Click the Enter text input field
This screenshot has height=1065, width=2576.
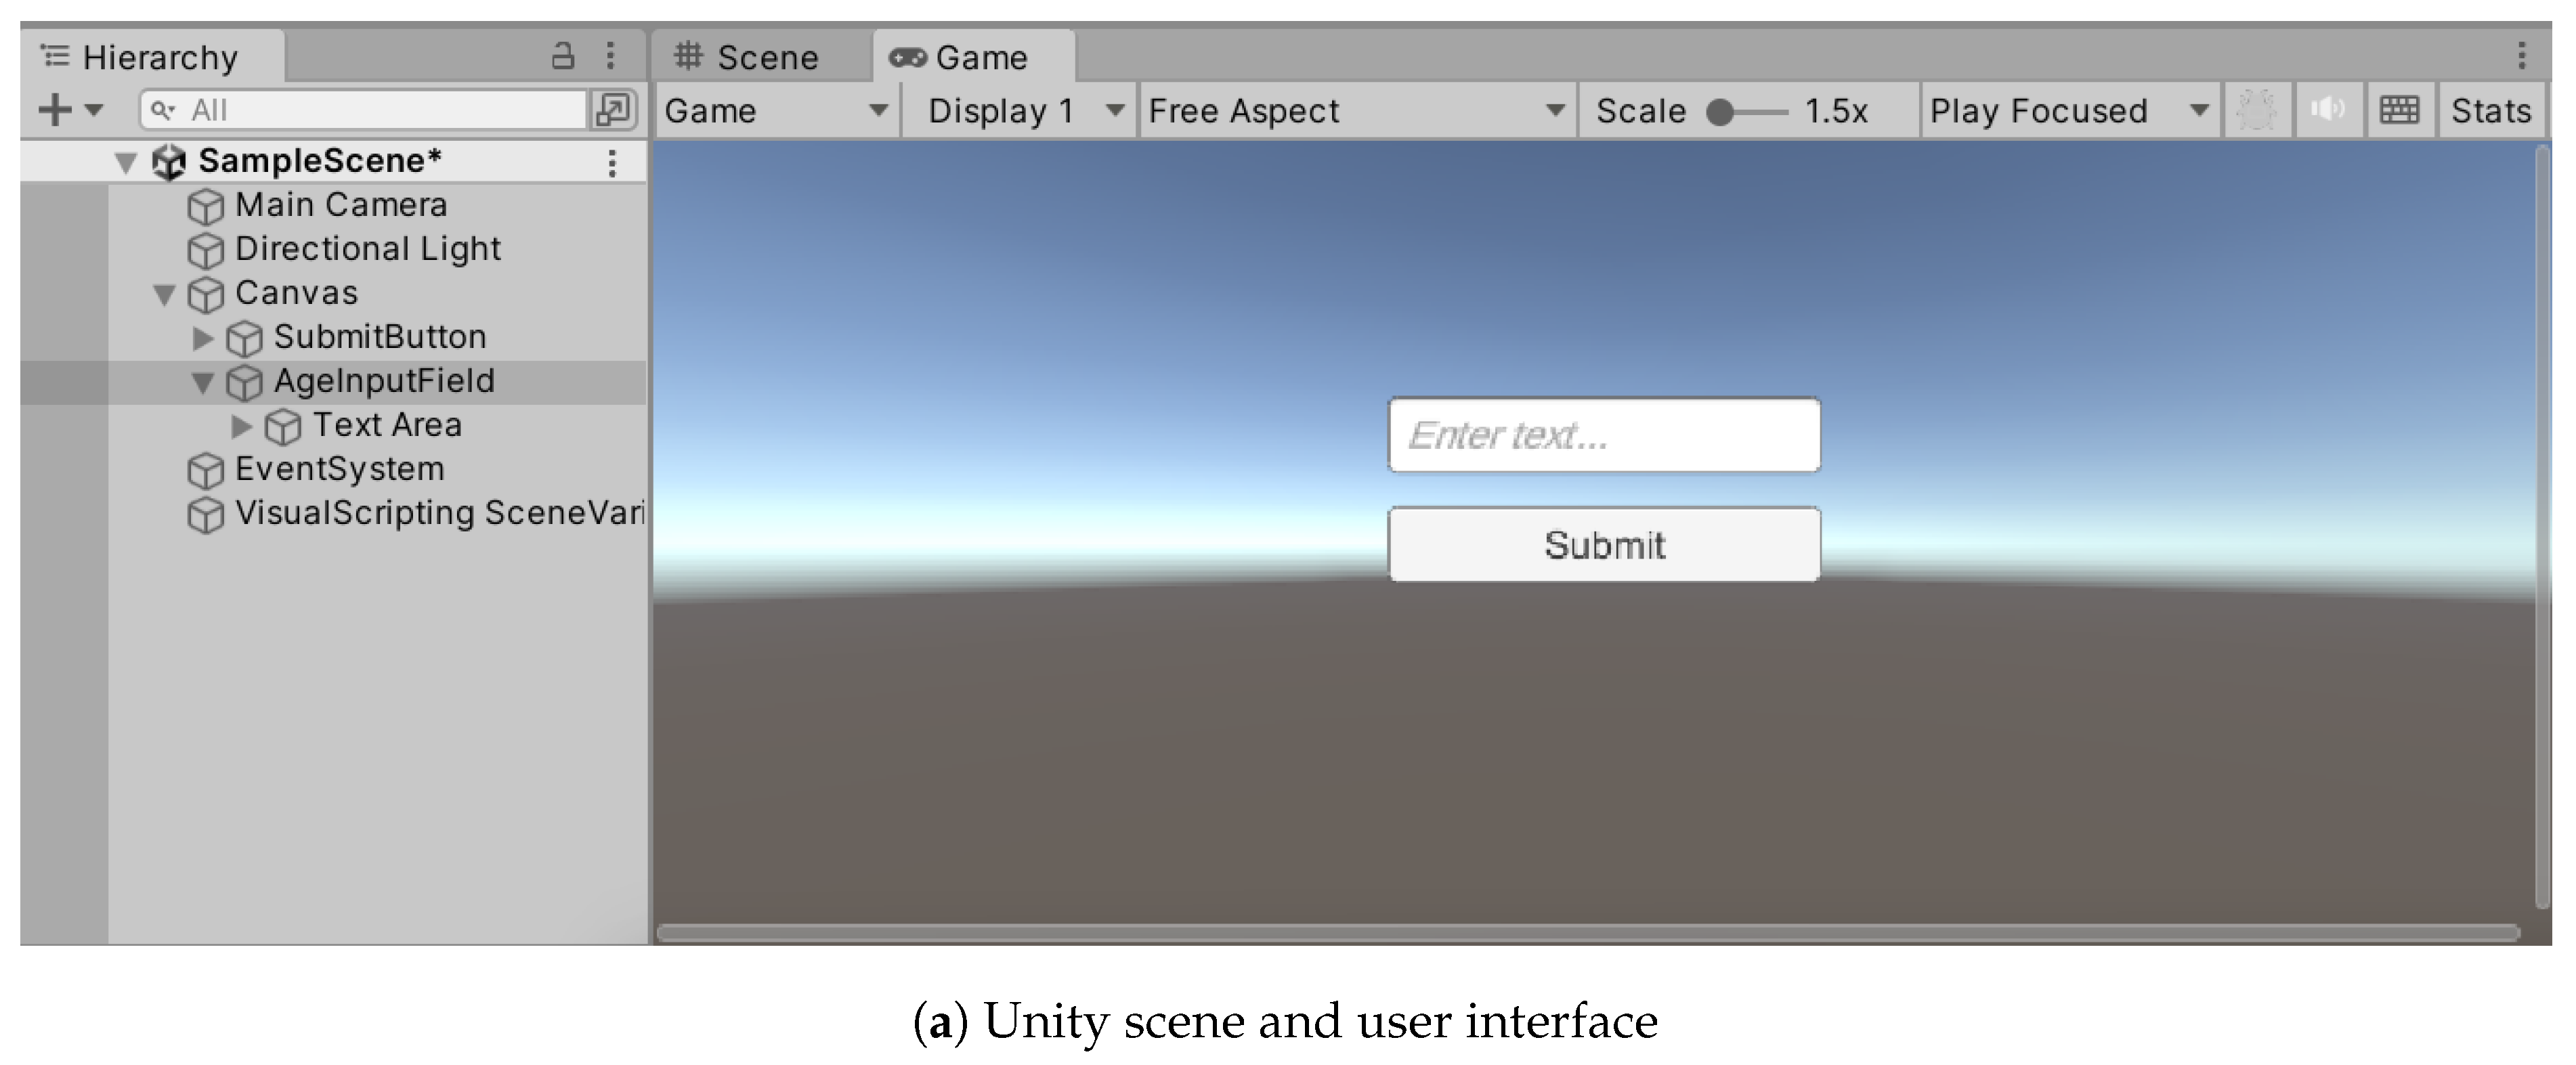(x=1603, y=436)
